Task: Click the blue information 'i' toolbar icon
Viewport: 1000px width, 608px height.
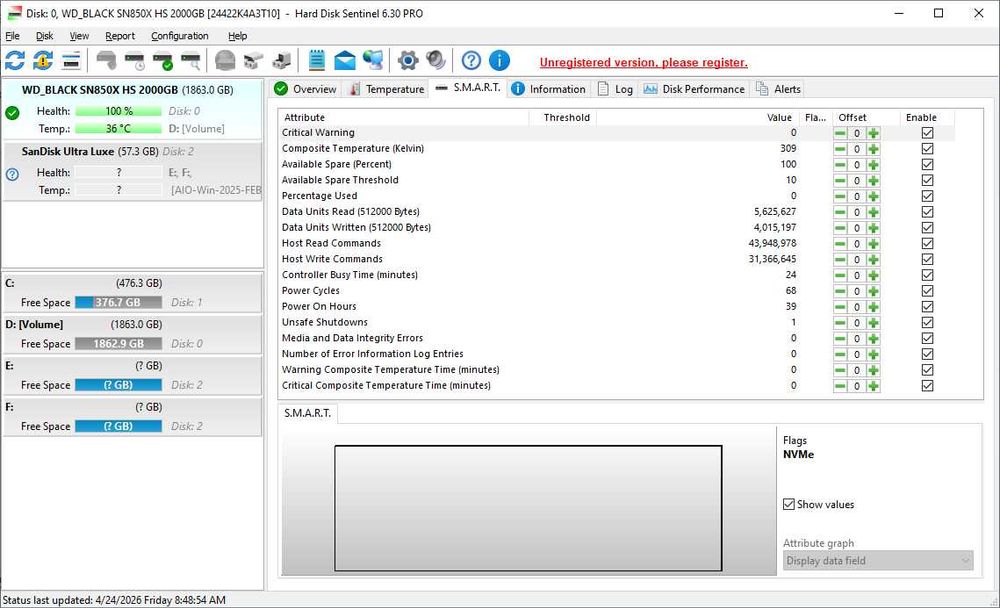Action: click(x=499, y=61)
